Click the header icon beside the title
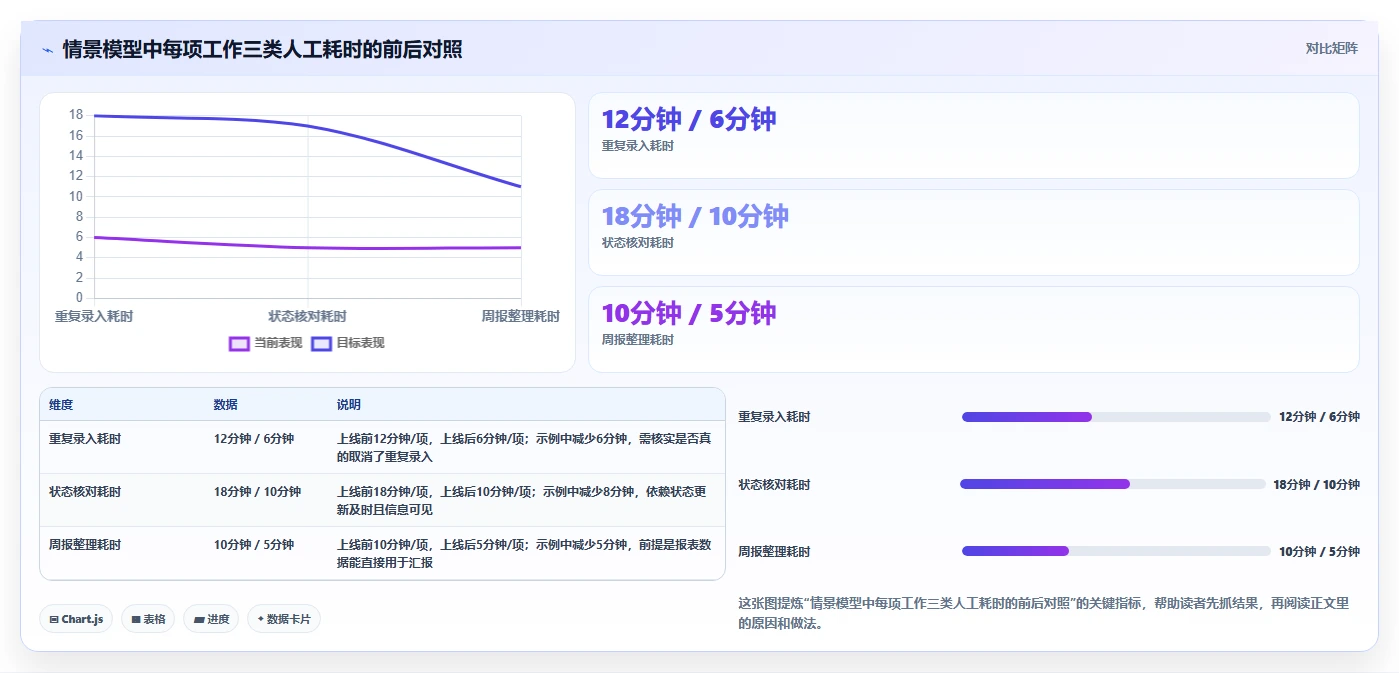The height and width of the screenshot is (673, 1399). pos(47,49)
